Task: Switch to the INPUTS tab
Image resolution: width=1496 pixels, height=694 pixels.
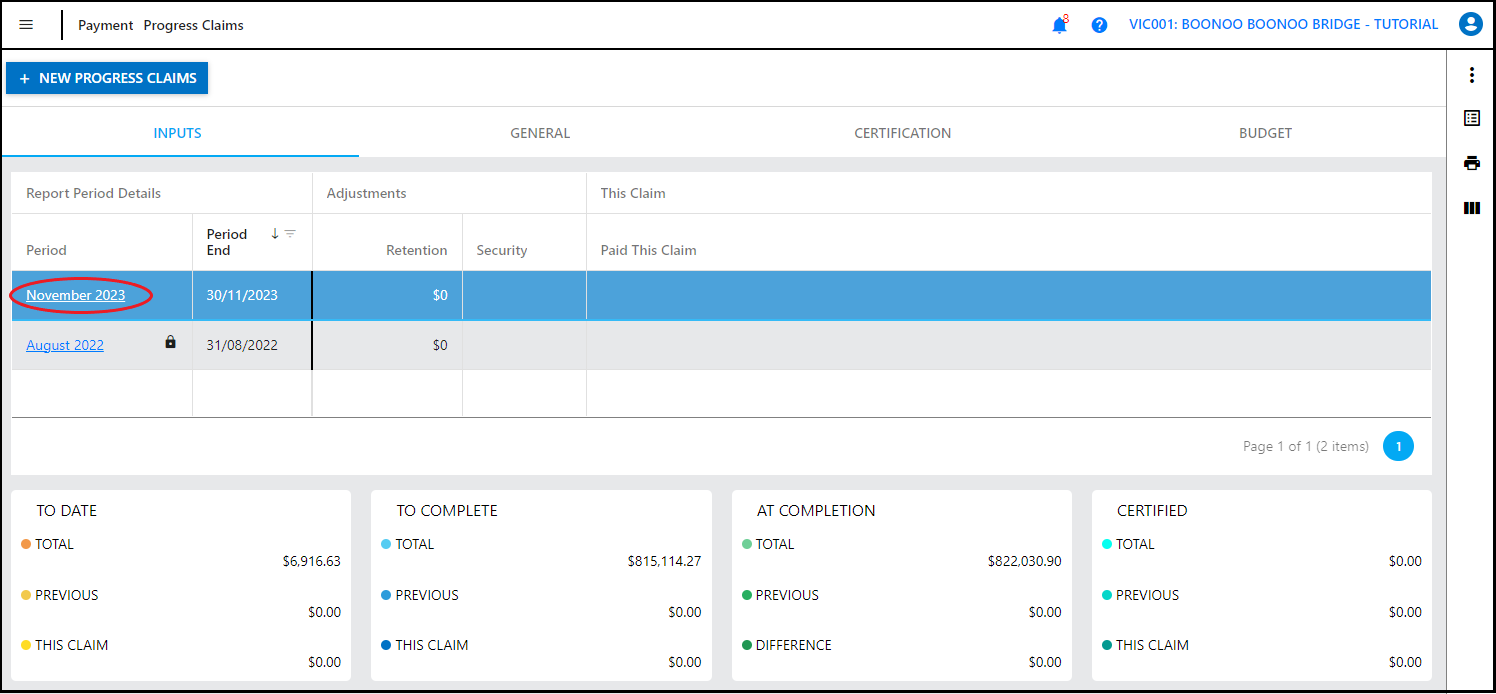Action: (x=178, y=133)
